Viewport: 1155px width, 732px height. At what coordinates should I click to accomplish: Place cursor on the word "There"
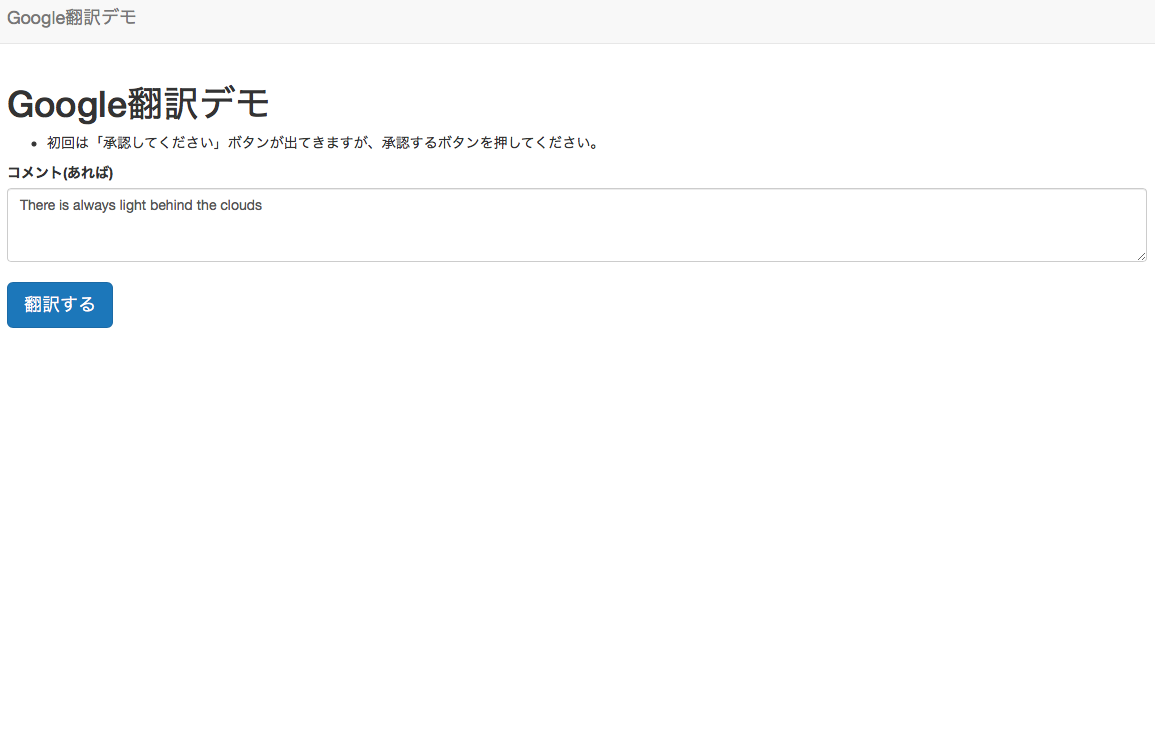pos(38,205)
